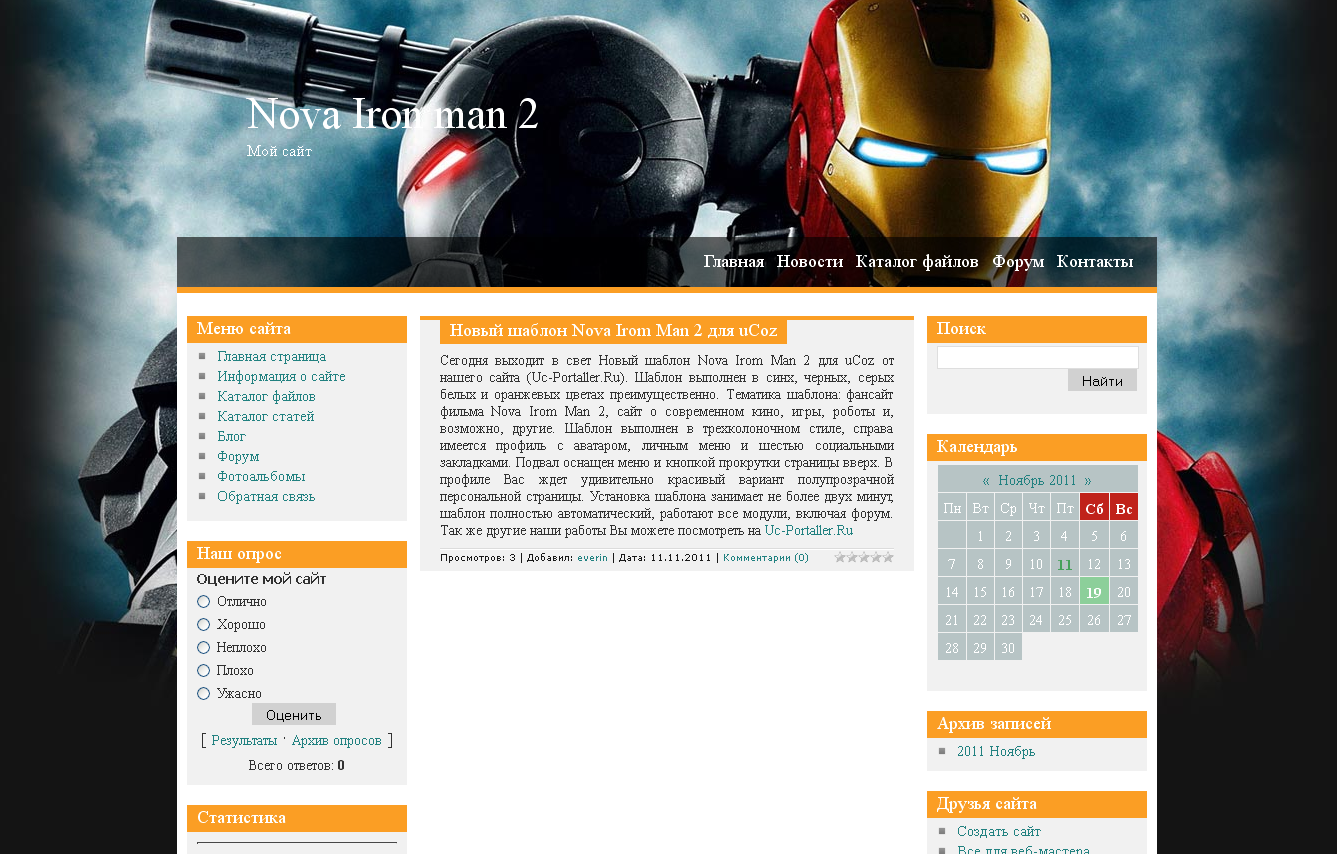Viewport: 1337px width, 854px height.
Task: Rate the post with the fifth star
Action: click(x=888, y=557)
